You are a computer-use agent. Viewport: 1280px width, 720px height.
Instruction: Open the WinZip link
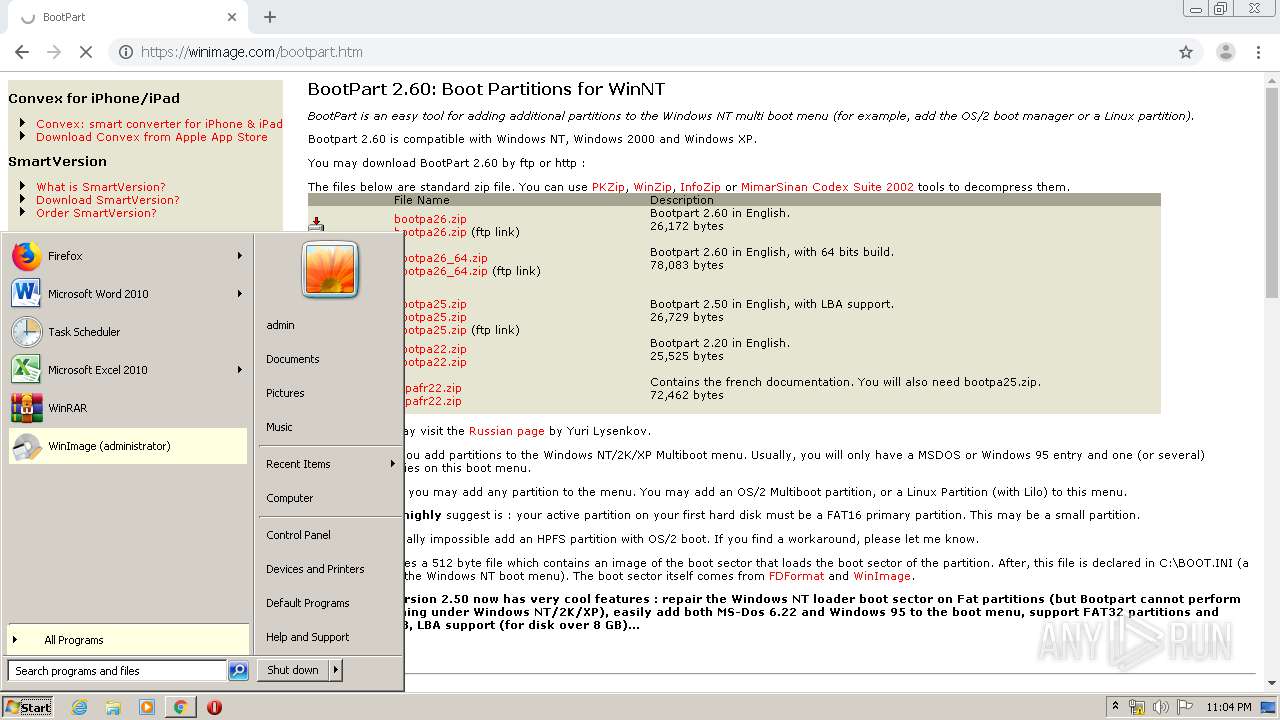click(652, 187)
